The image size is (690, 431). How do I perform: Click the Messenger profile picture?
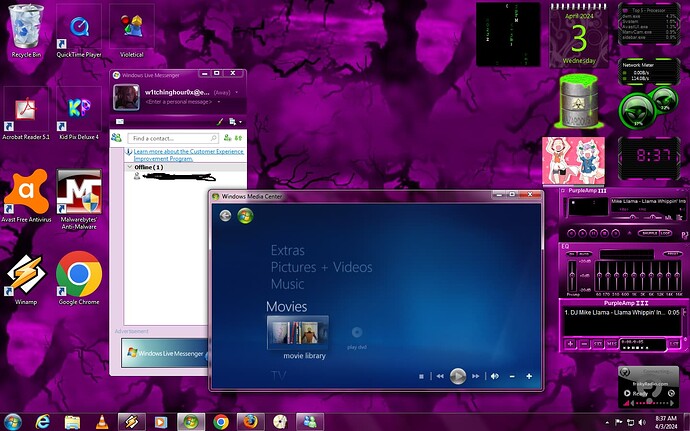point(126,97)
